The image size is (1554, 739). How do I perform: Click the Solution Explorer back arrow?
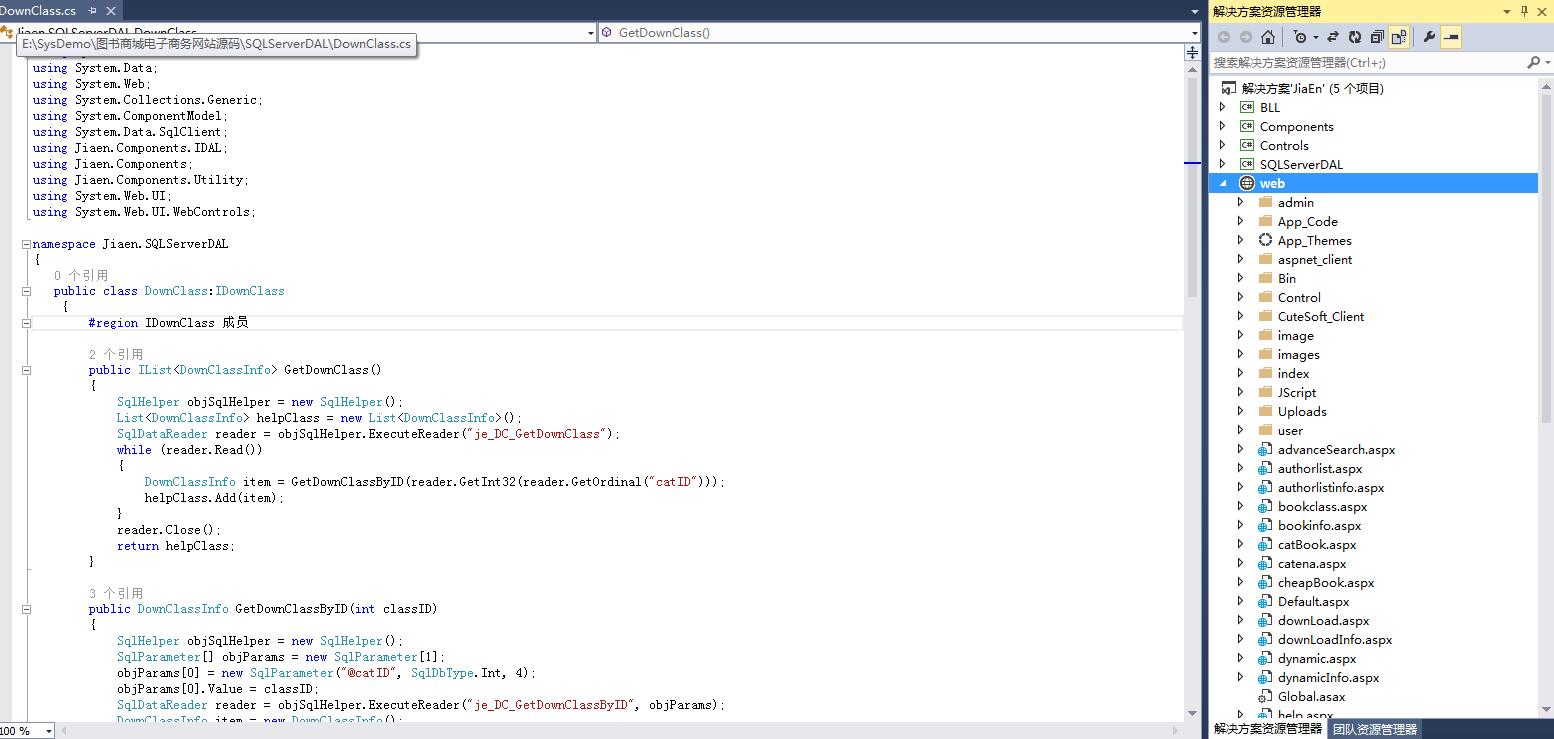[x=1224, y=37]
